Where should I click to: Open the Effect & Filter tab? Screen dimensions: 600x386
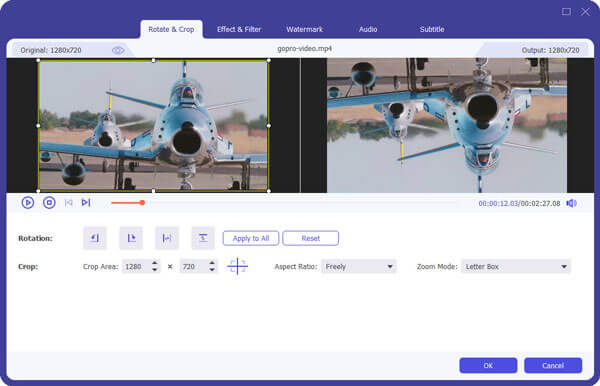pos(239,29)
